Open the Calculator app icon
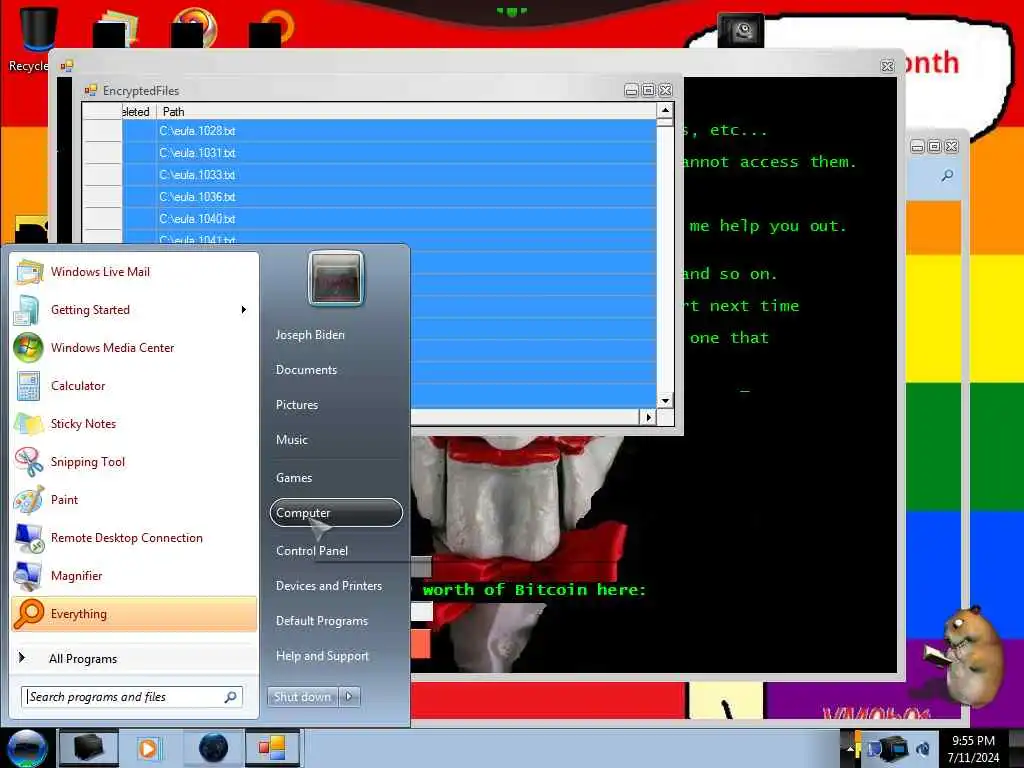Viewport: 1024px width, 768px height. [x=28, y=386]
